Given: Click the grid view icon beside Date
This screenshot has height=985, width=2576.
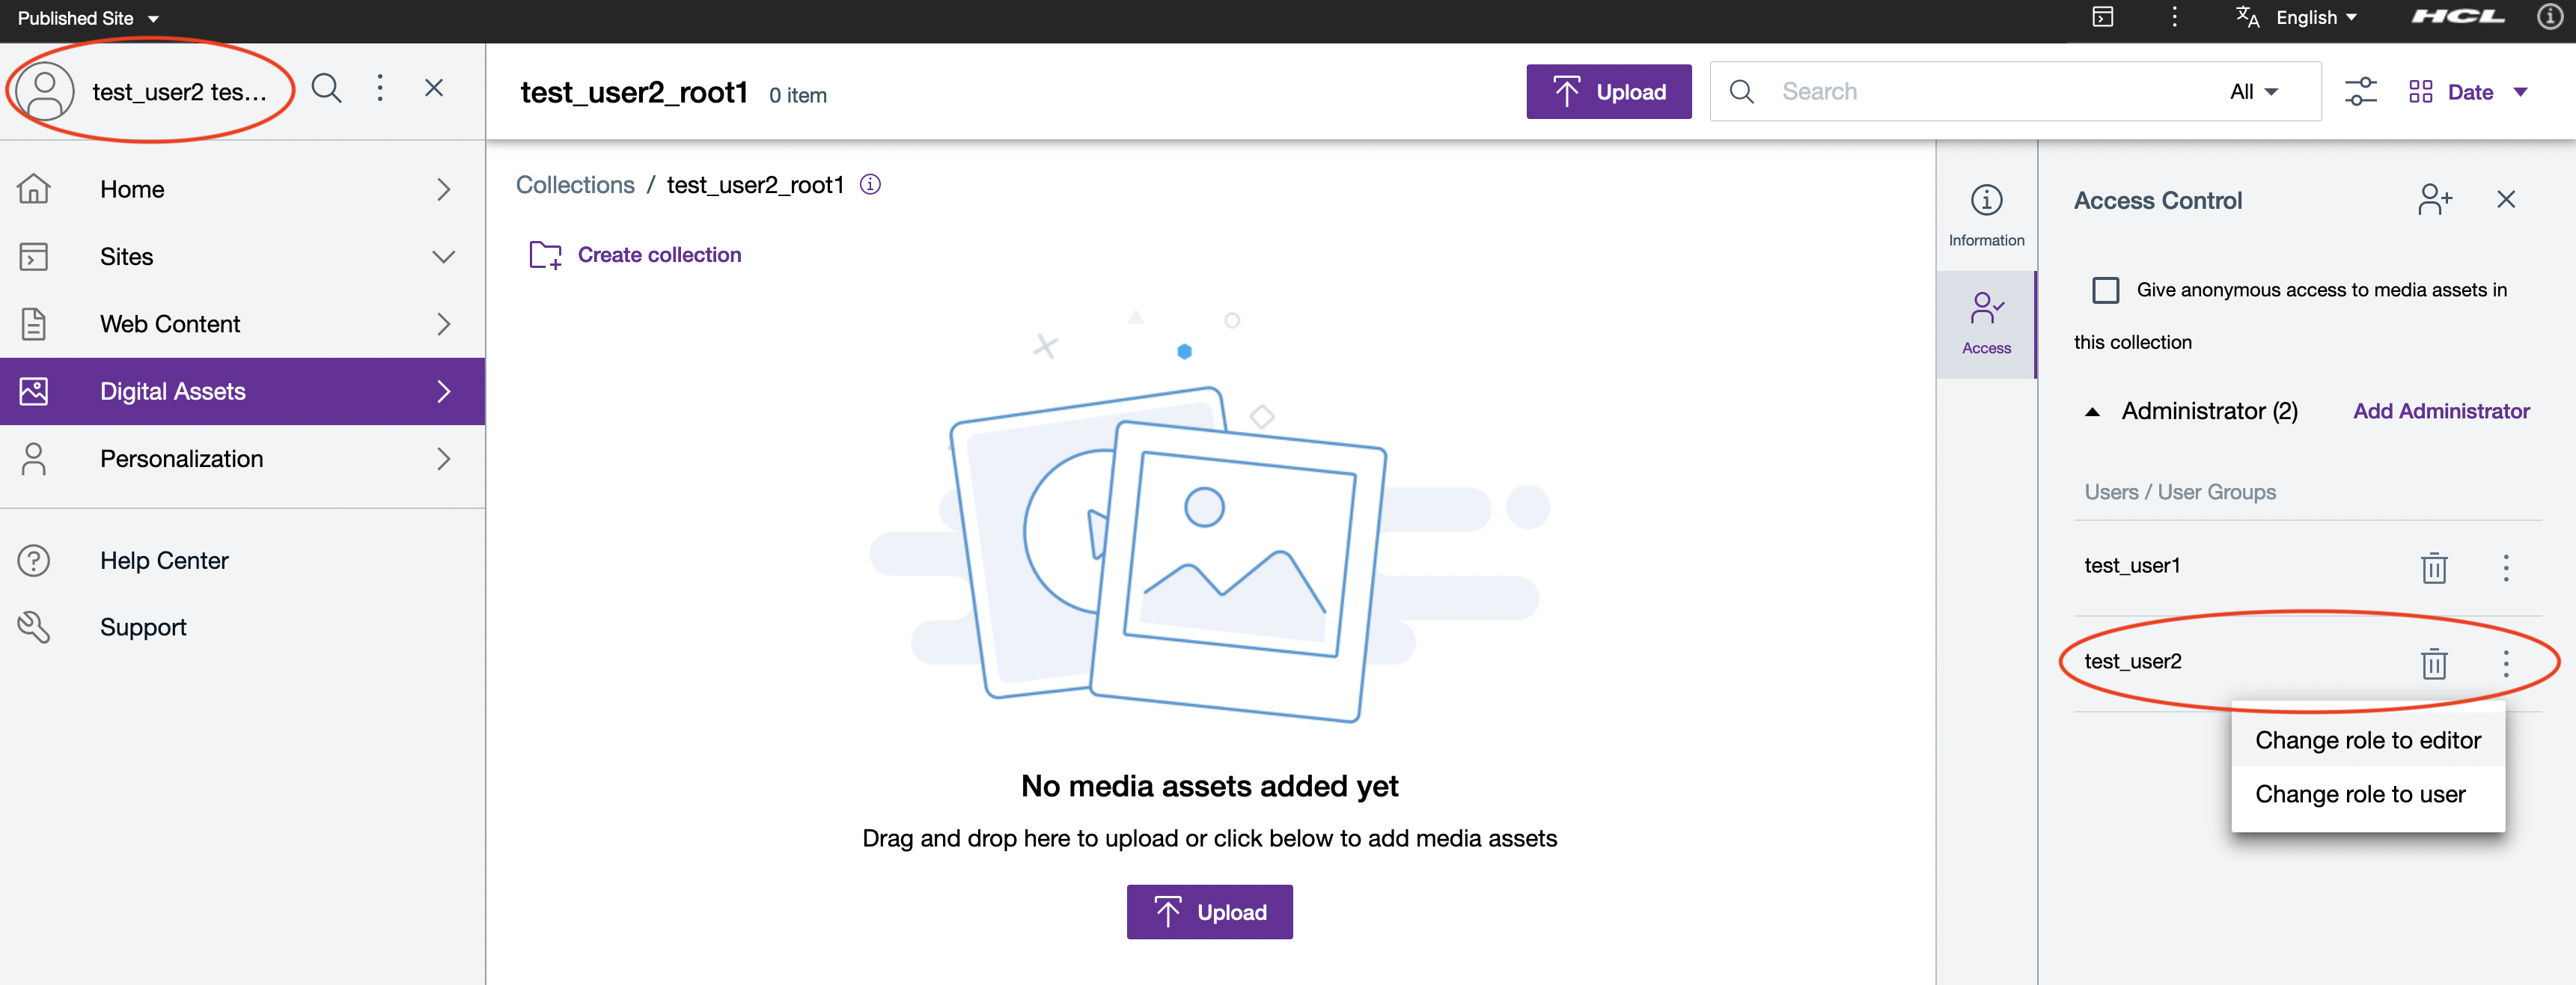Looking at the screenshot, I should 2420,92.
